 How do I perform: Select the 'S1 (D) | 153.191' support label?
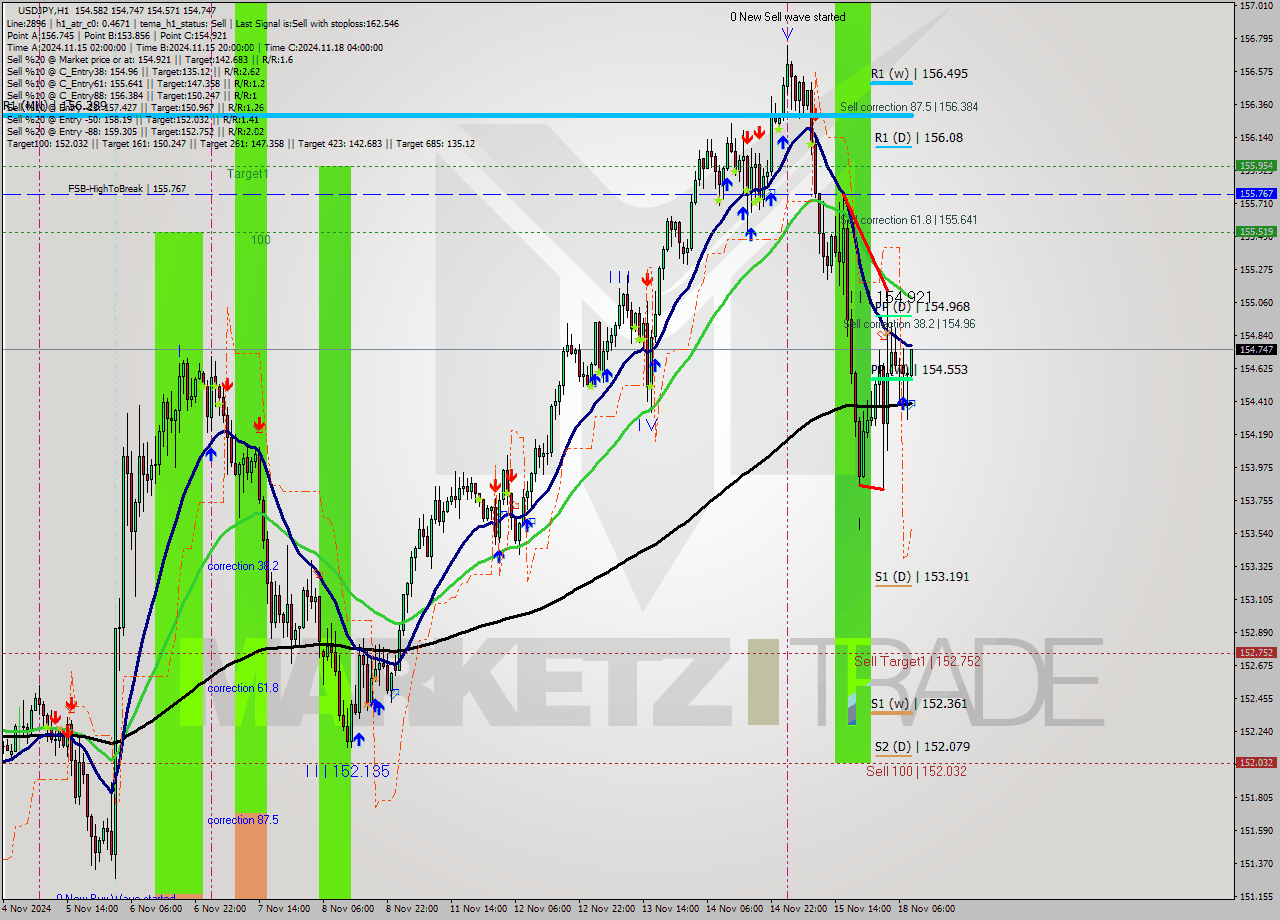921,577
